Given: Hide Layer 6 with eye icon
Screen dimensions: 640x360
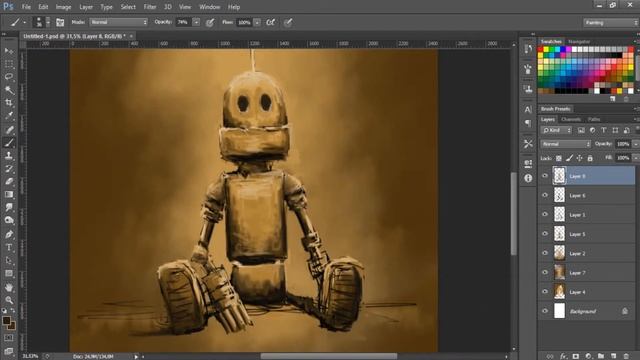Looking at the screenshot, I should (x=545, y=195).
